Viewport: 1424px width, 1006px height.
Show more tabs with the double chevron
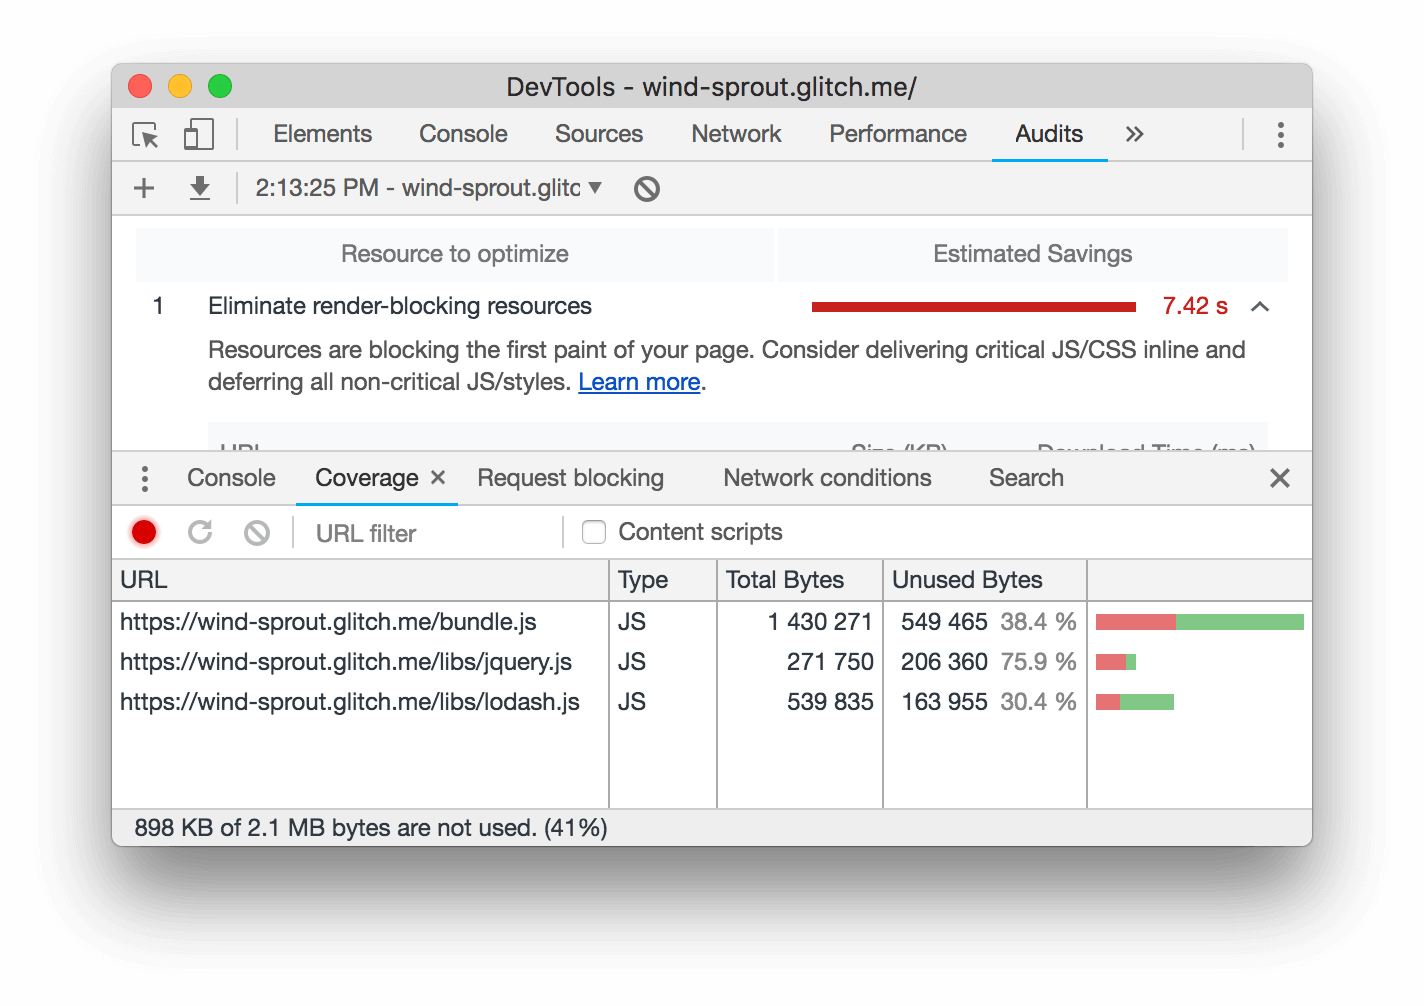click(x=1134, y=135)
